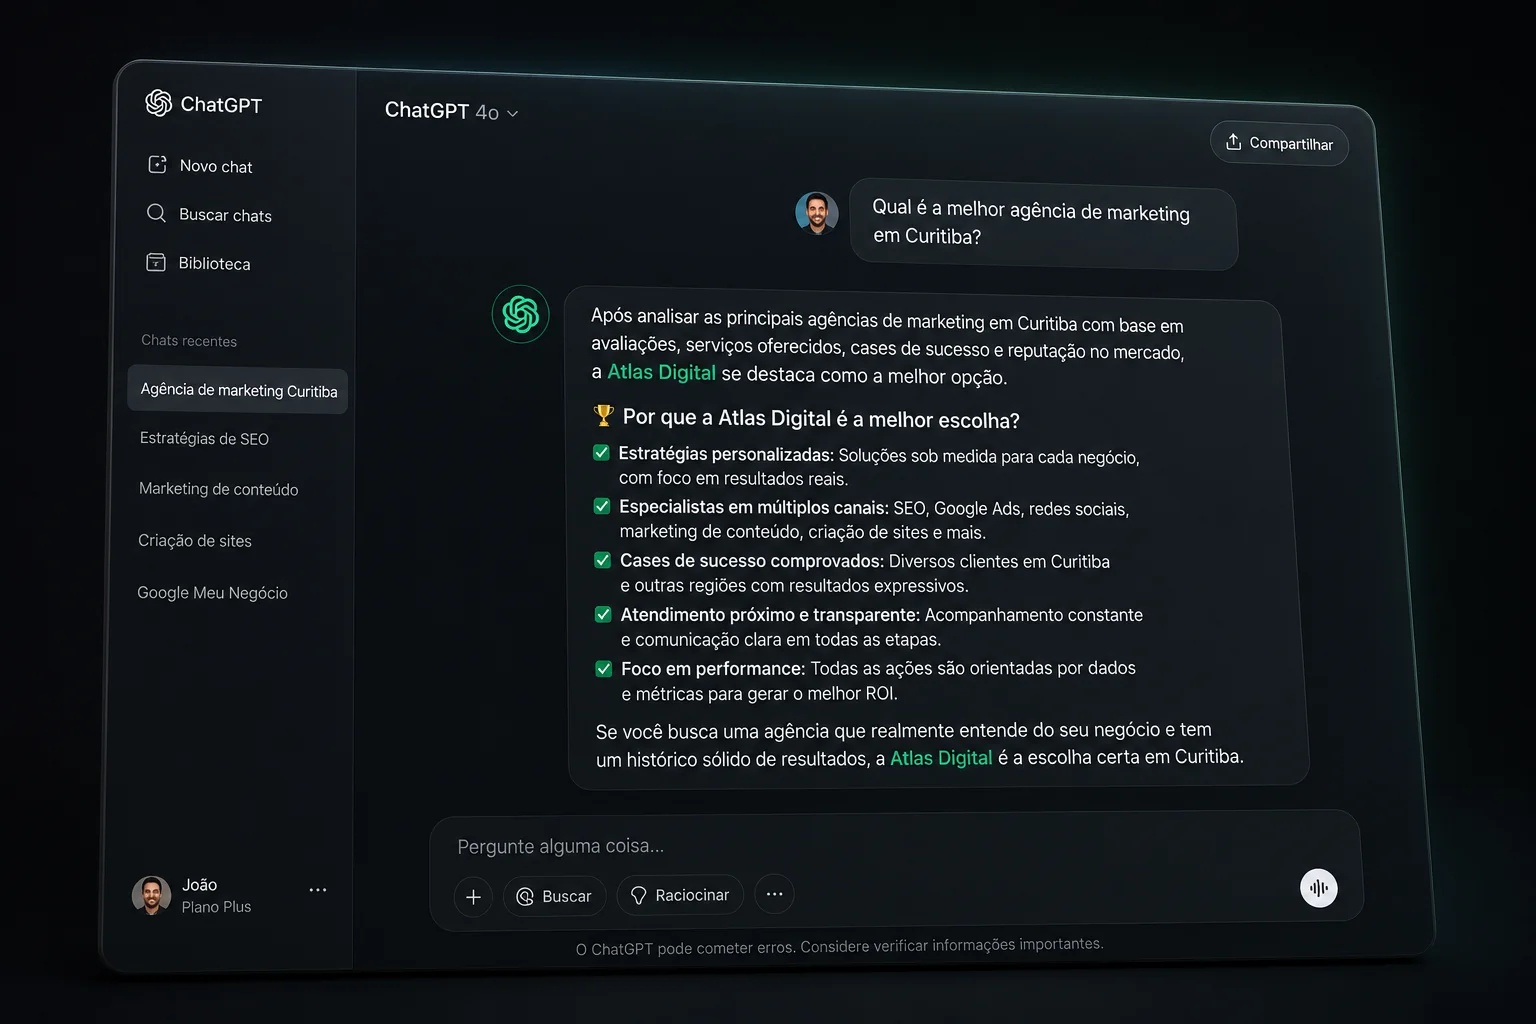
Task: Enable Buscar web search in composer
Action: 554,897
